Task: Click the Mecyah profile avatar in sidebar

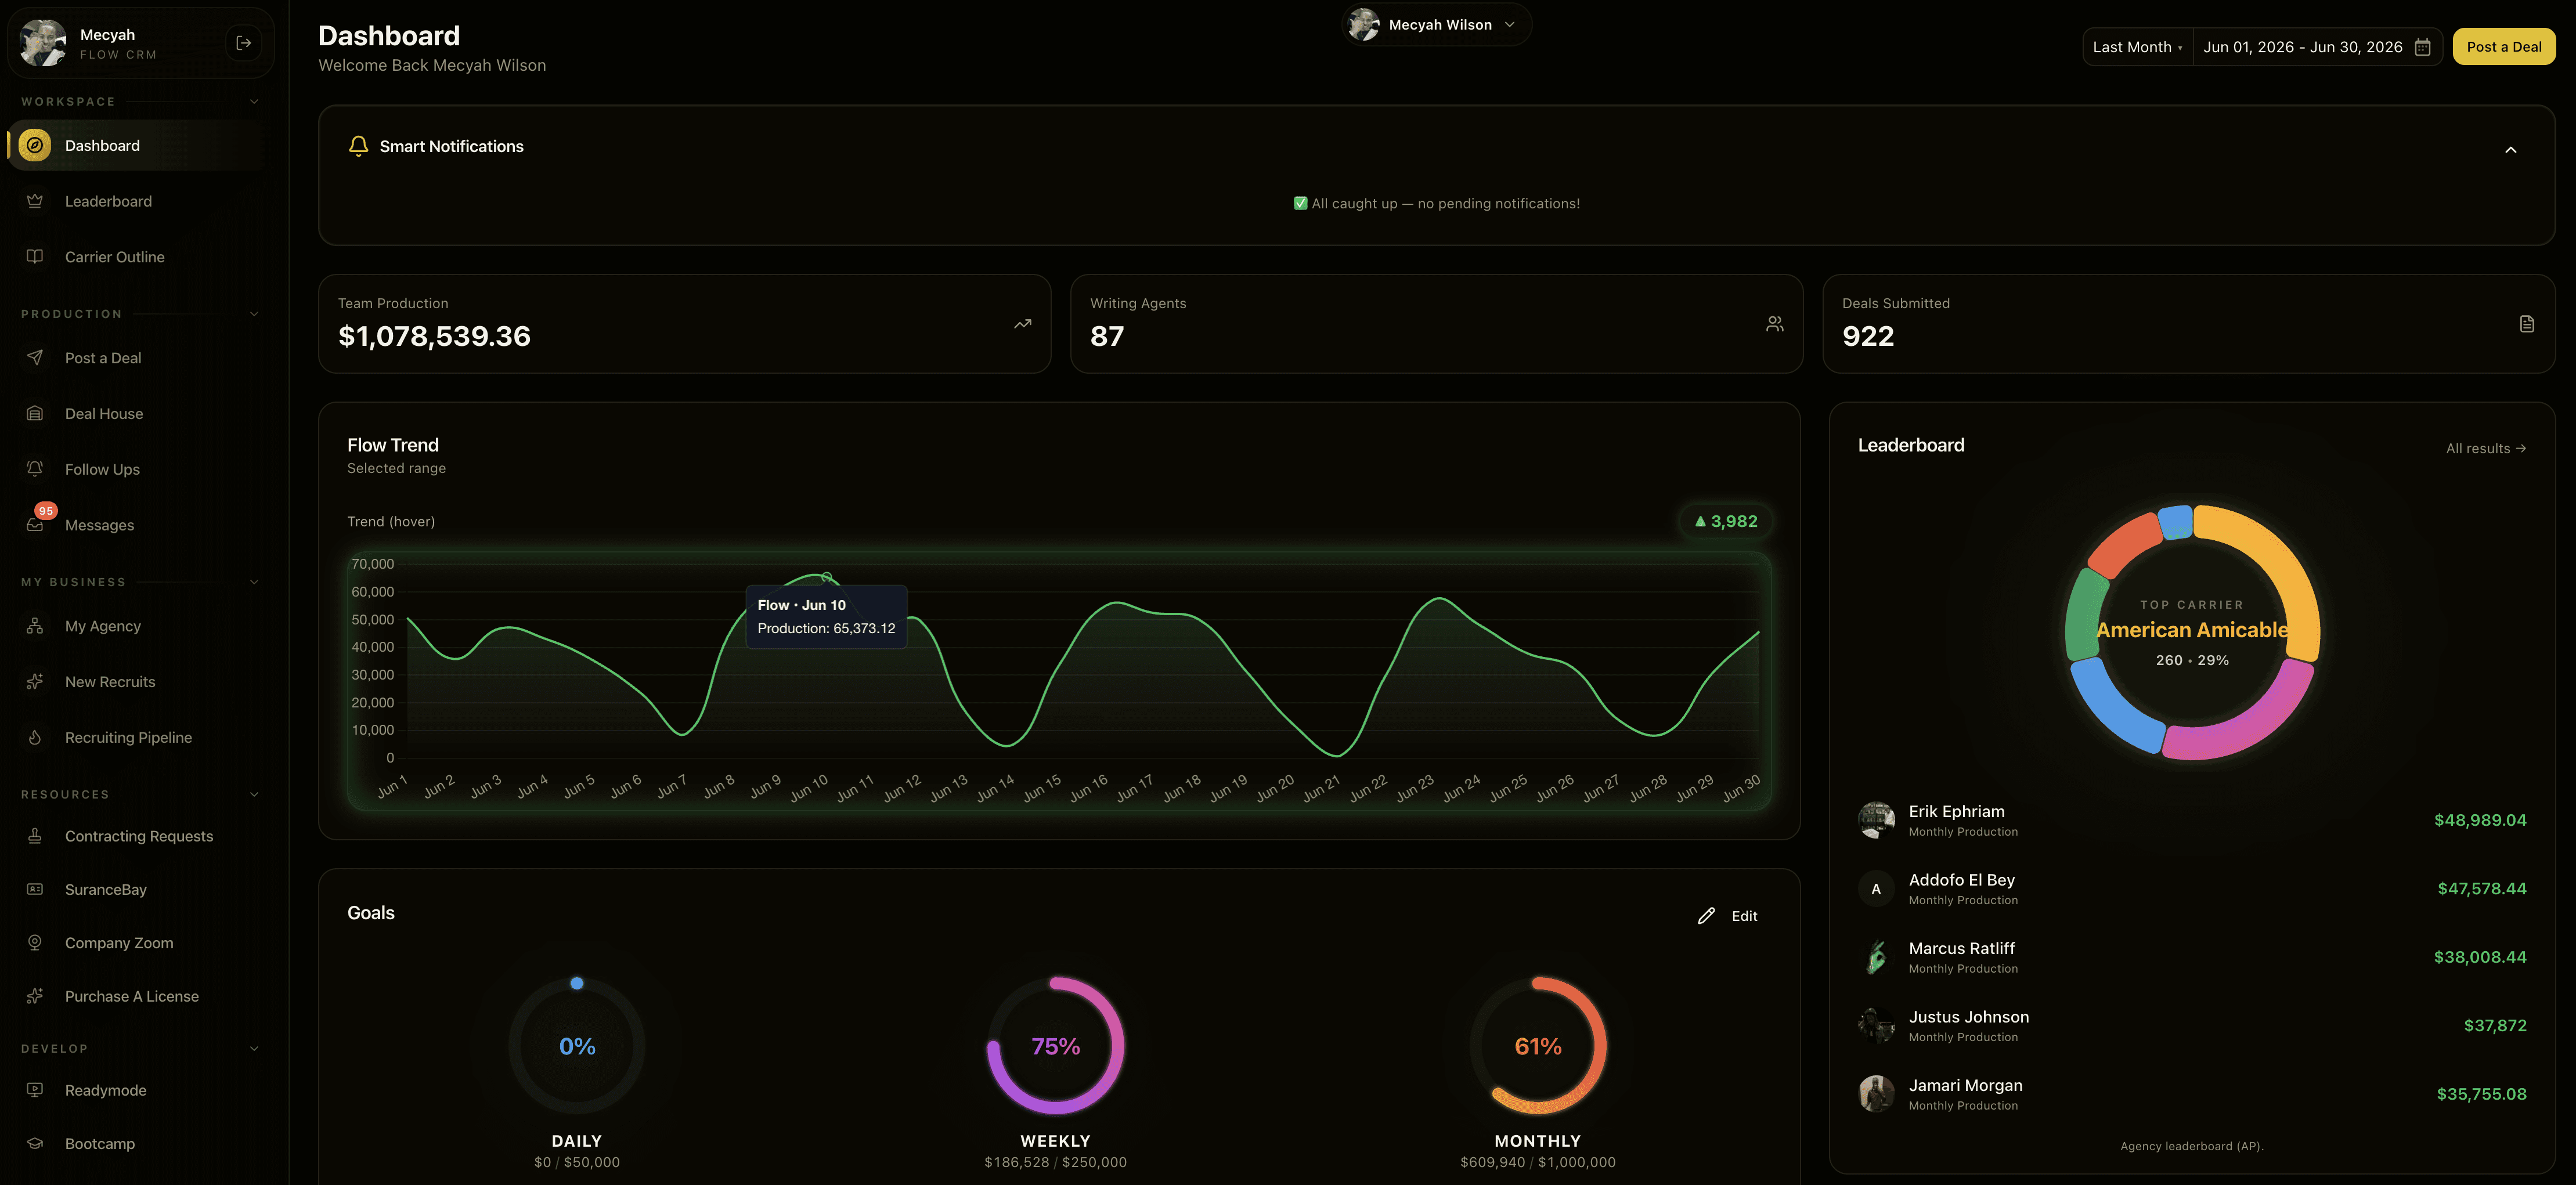Action: coord(43,43)
